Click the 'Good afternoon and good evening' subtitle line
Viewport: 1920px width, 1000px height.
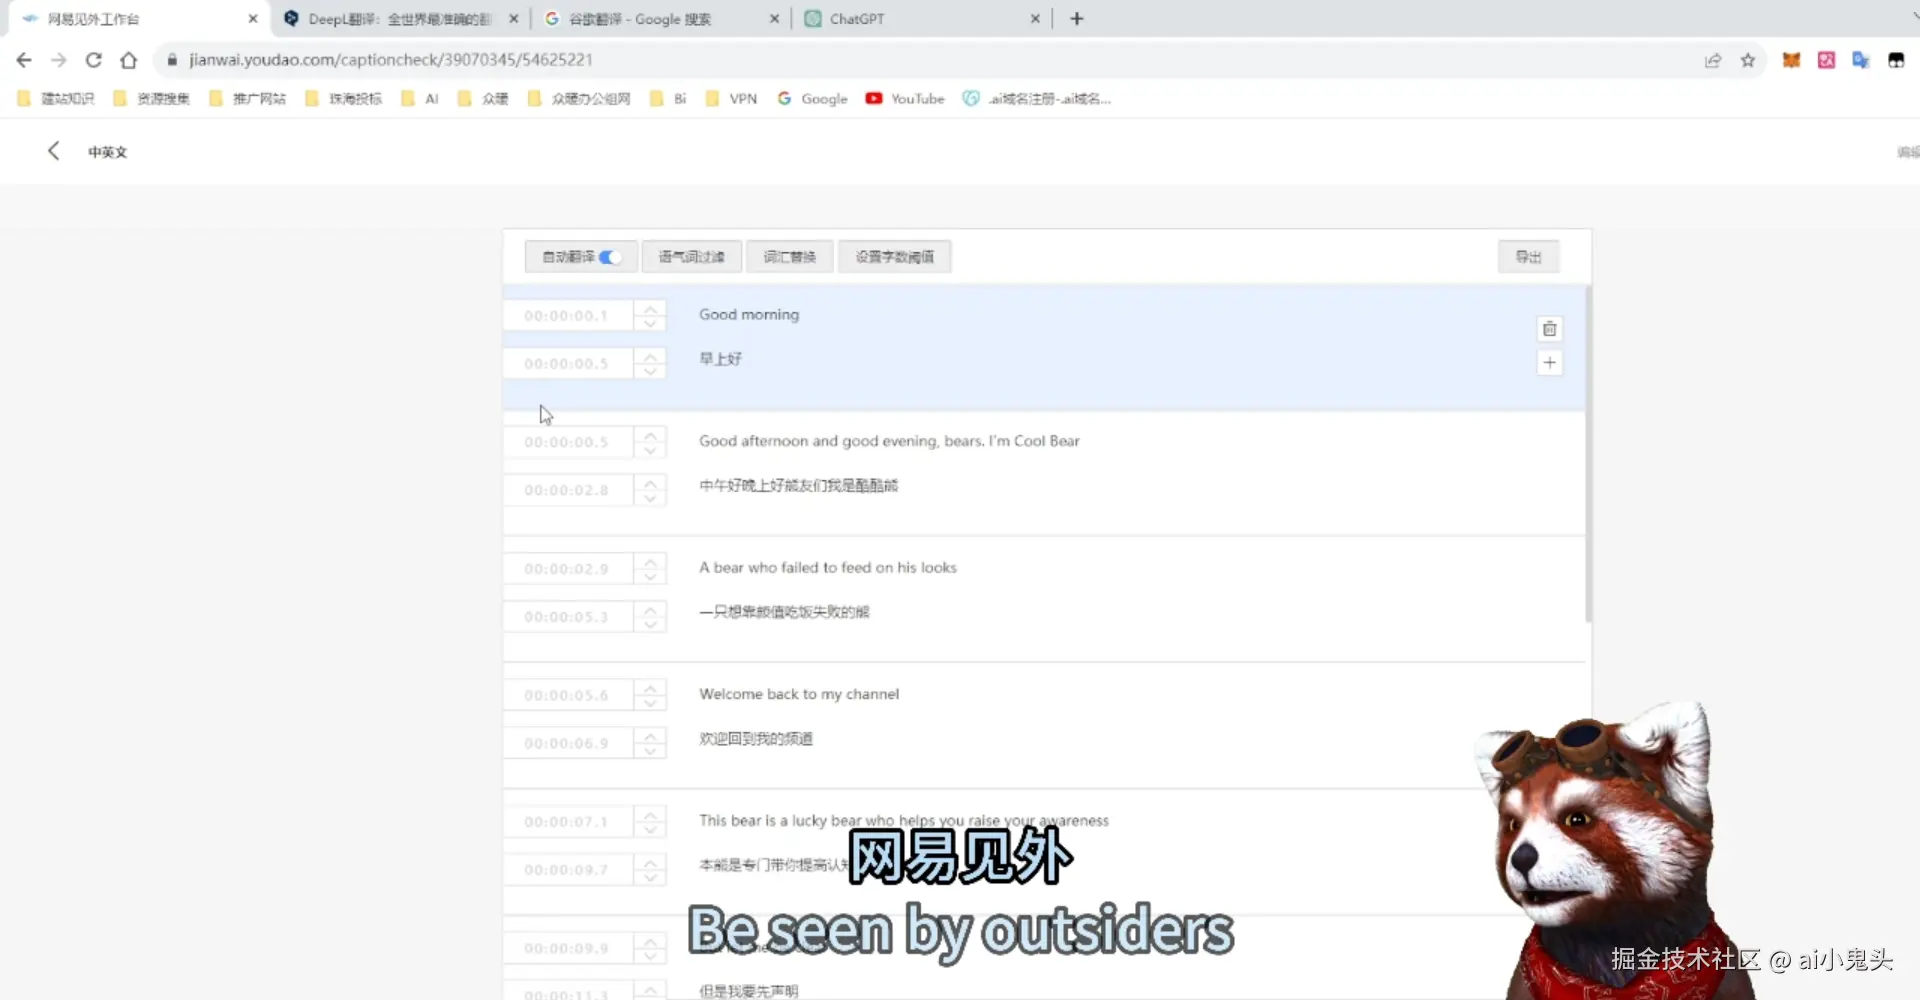coord(889,441)
